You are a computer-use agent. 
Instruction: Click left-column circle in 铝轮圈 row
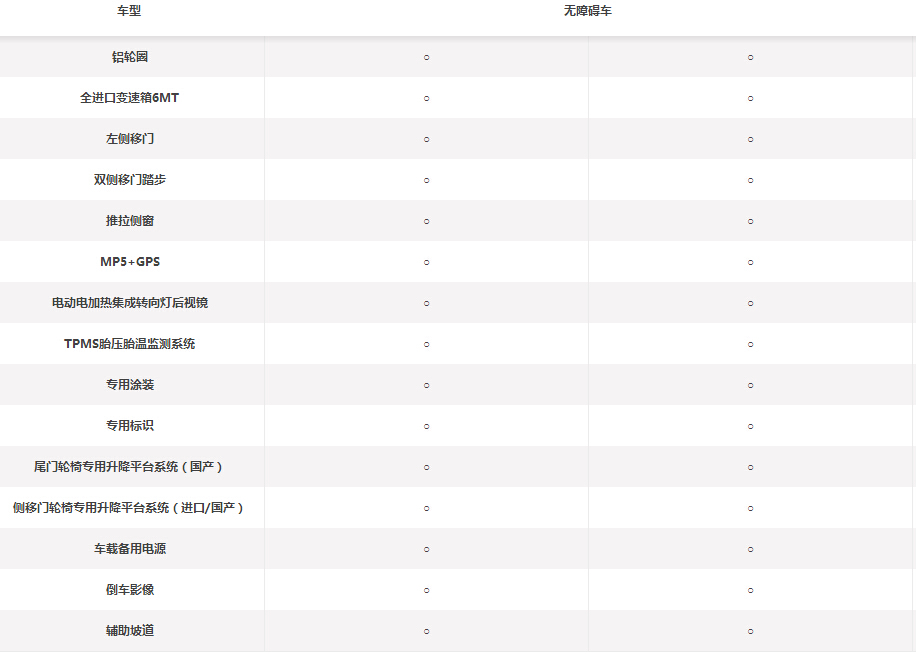pos(426,57)
